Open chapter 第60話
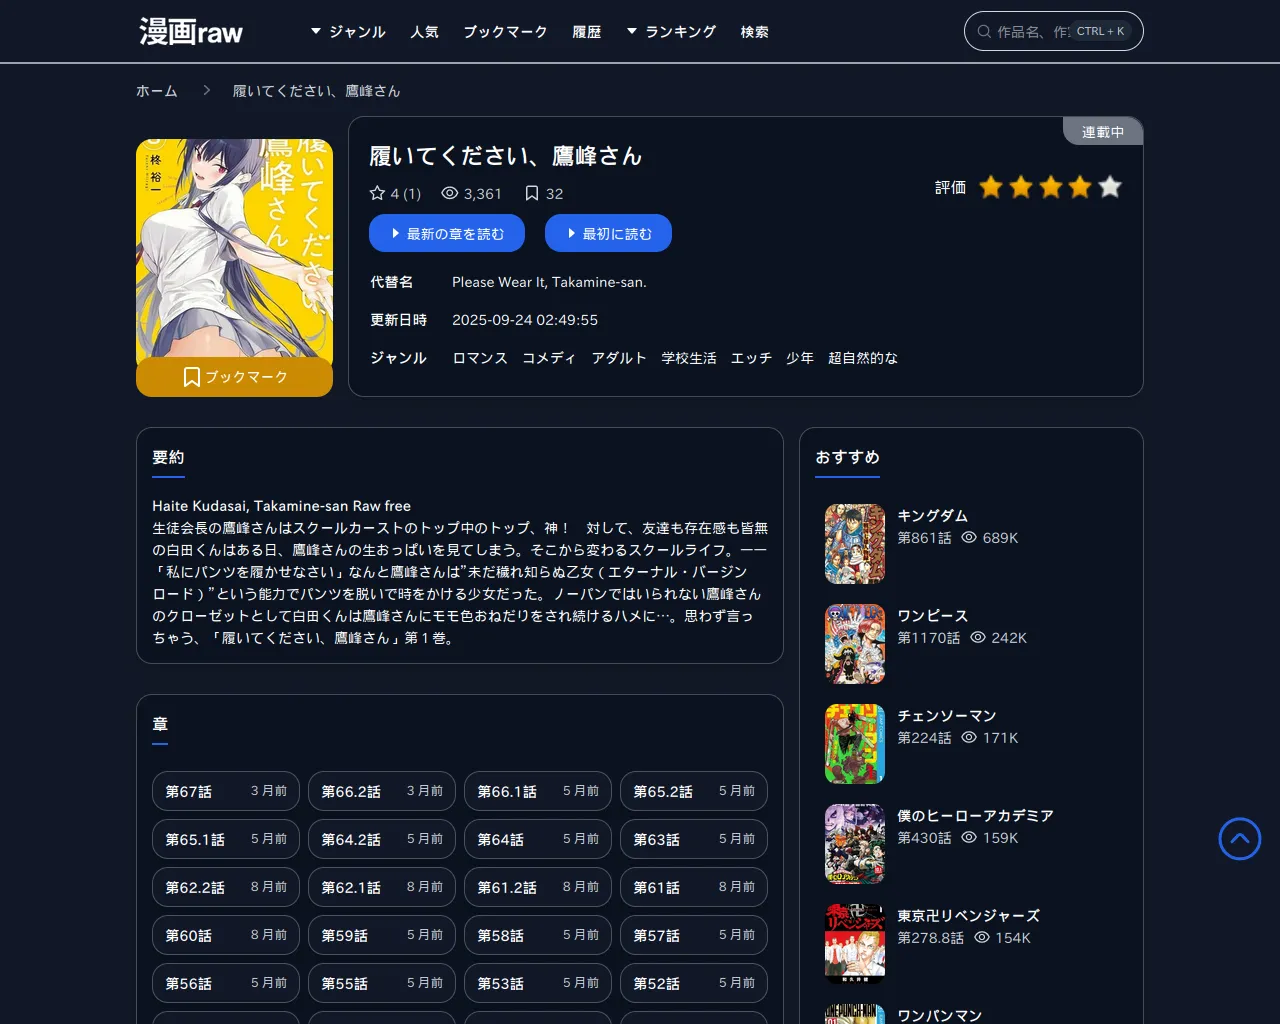This screenshot has height=1024, width=1280. [226, 935]
